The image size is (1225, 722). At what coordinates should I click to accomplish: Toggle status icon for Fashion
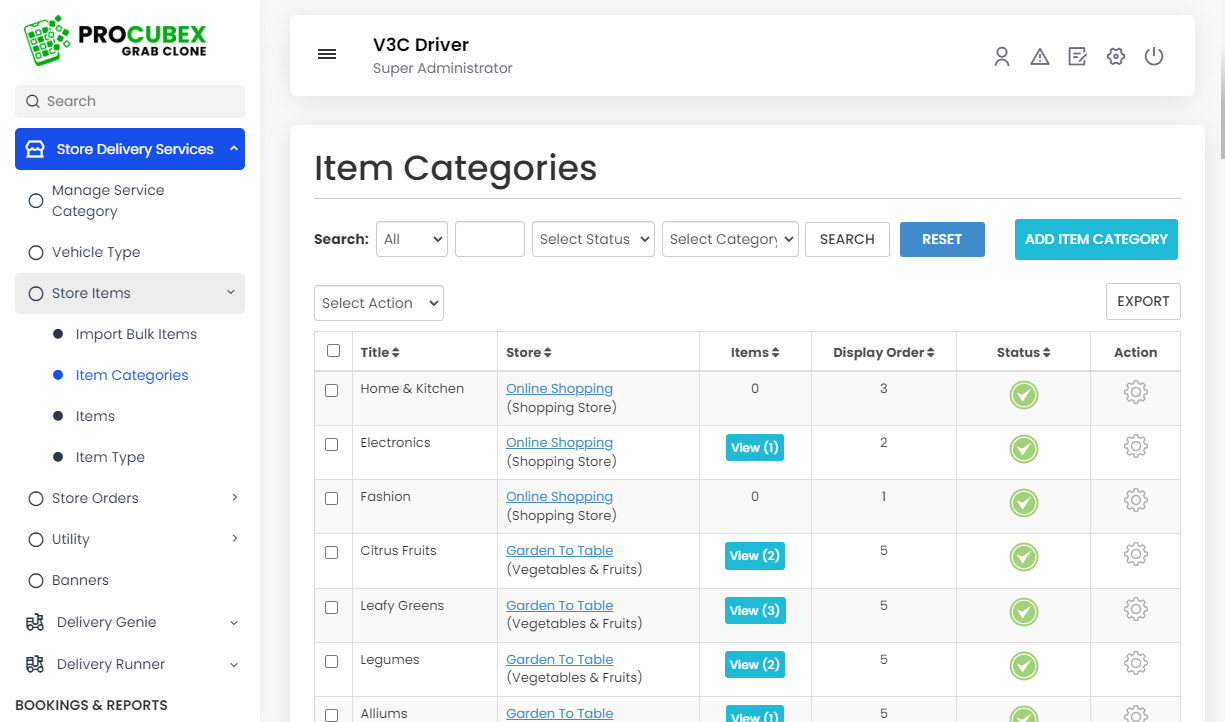point(1023,503)
